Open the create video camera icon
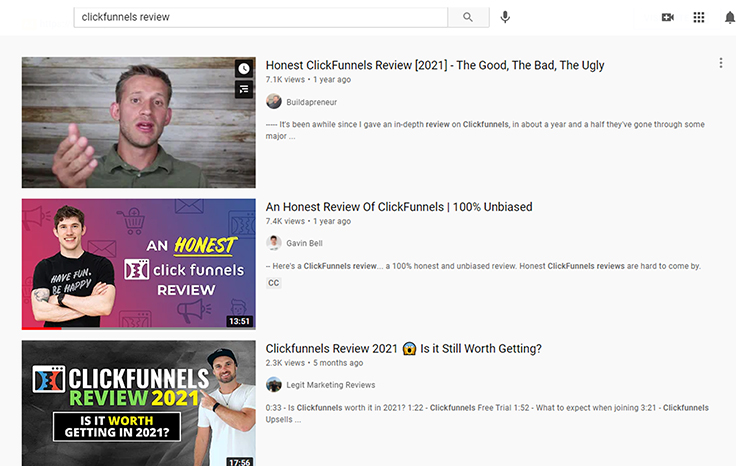750x466 pixels. [667, 18]
